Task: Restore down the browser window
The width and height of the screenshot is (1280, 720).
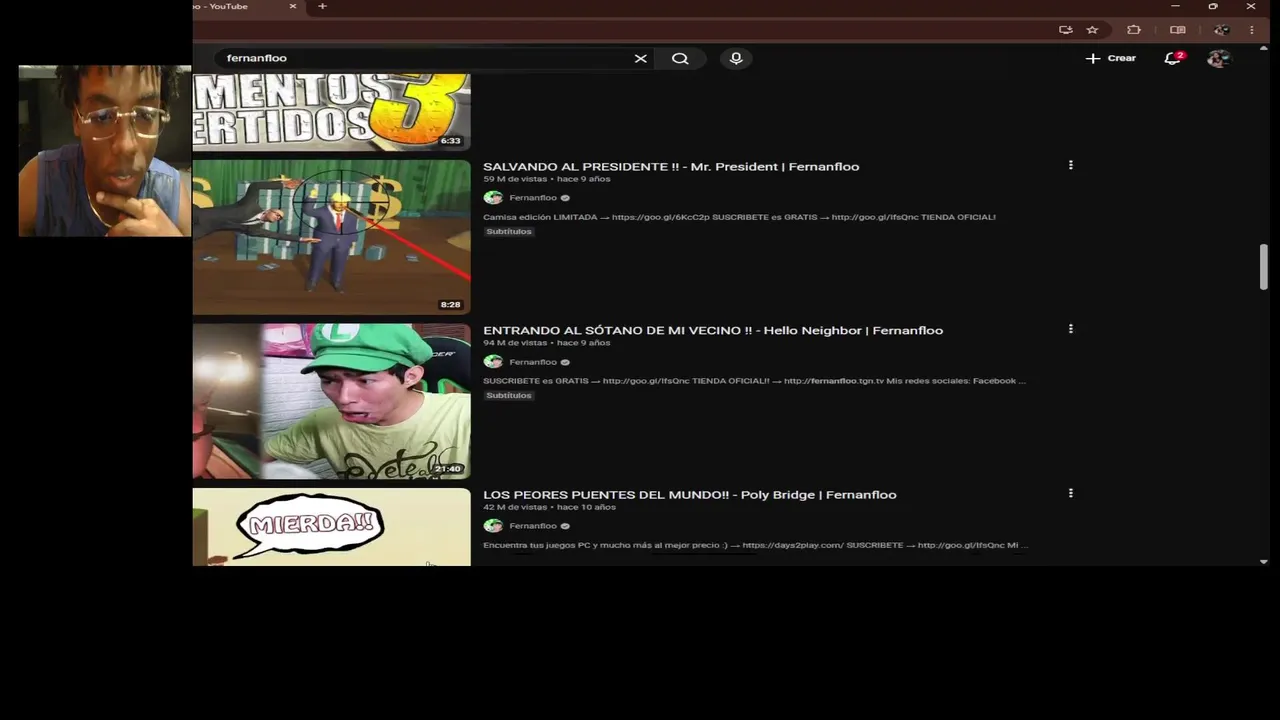Action: pyautogui.click(x=1213, y=6)
